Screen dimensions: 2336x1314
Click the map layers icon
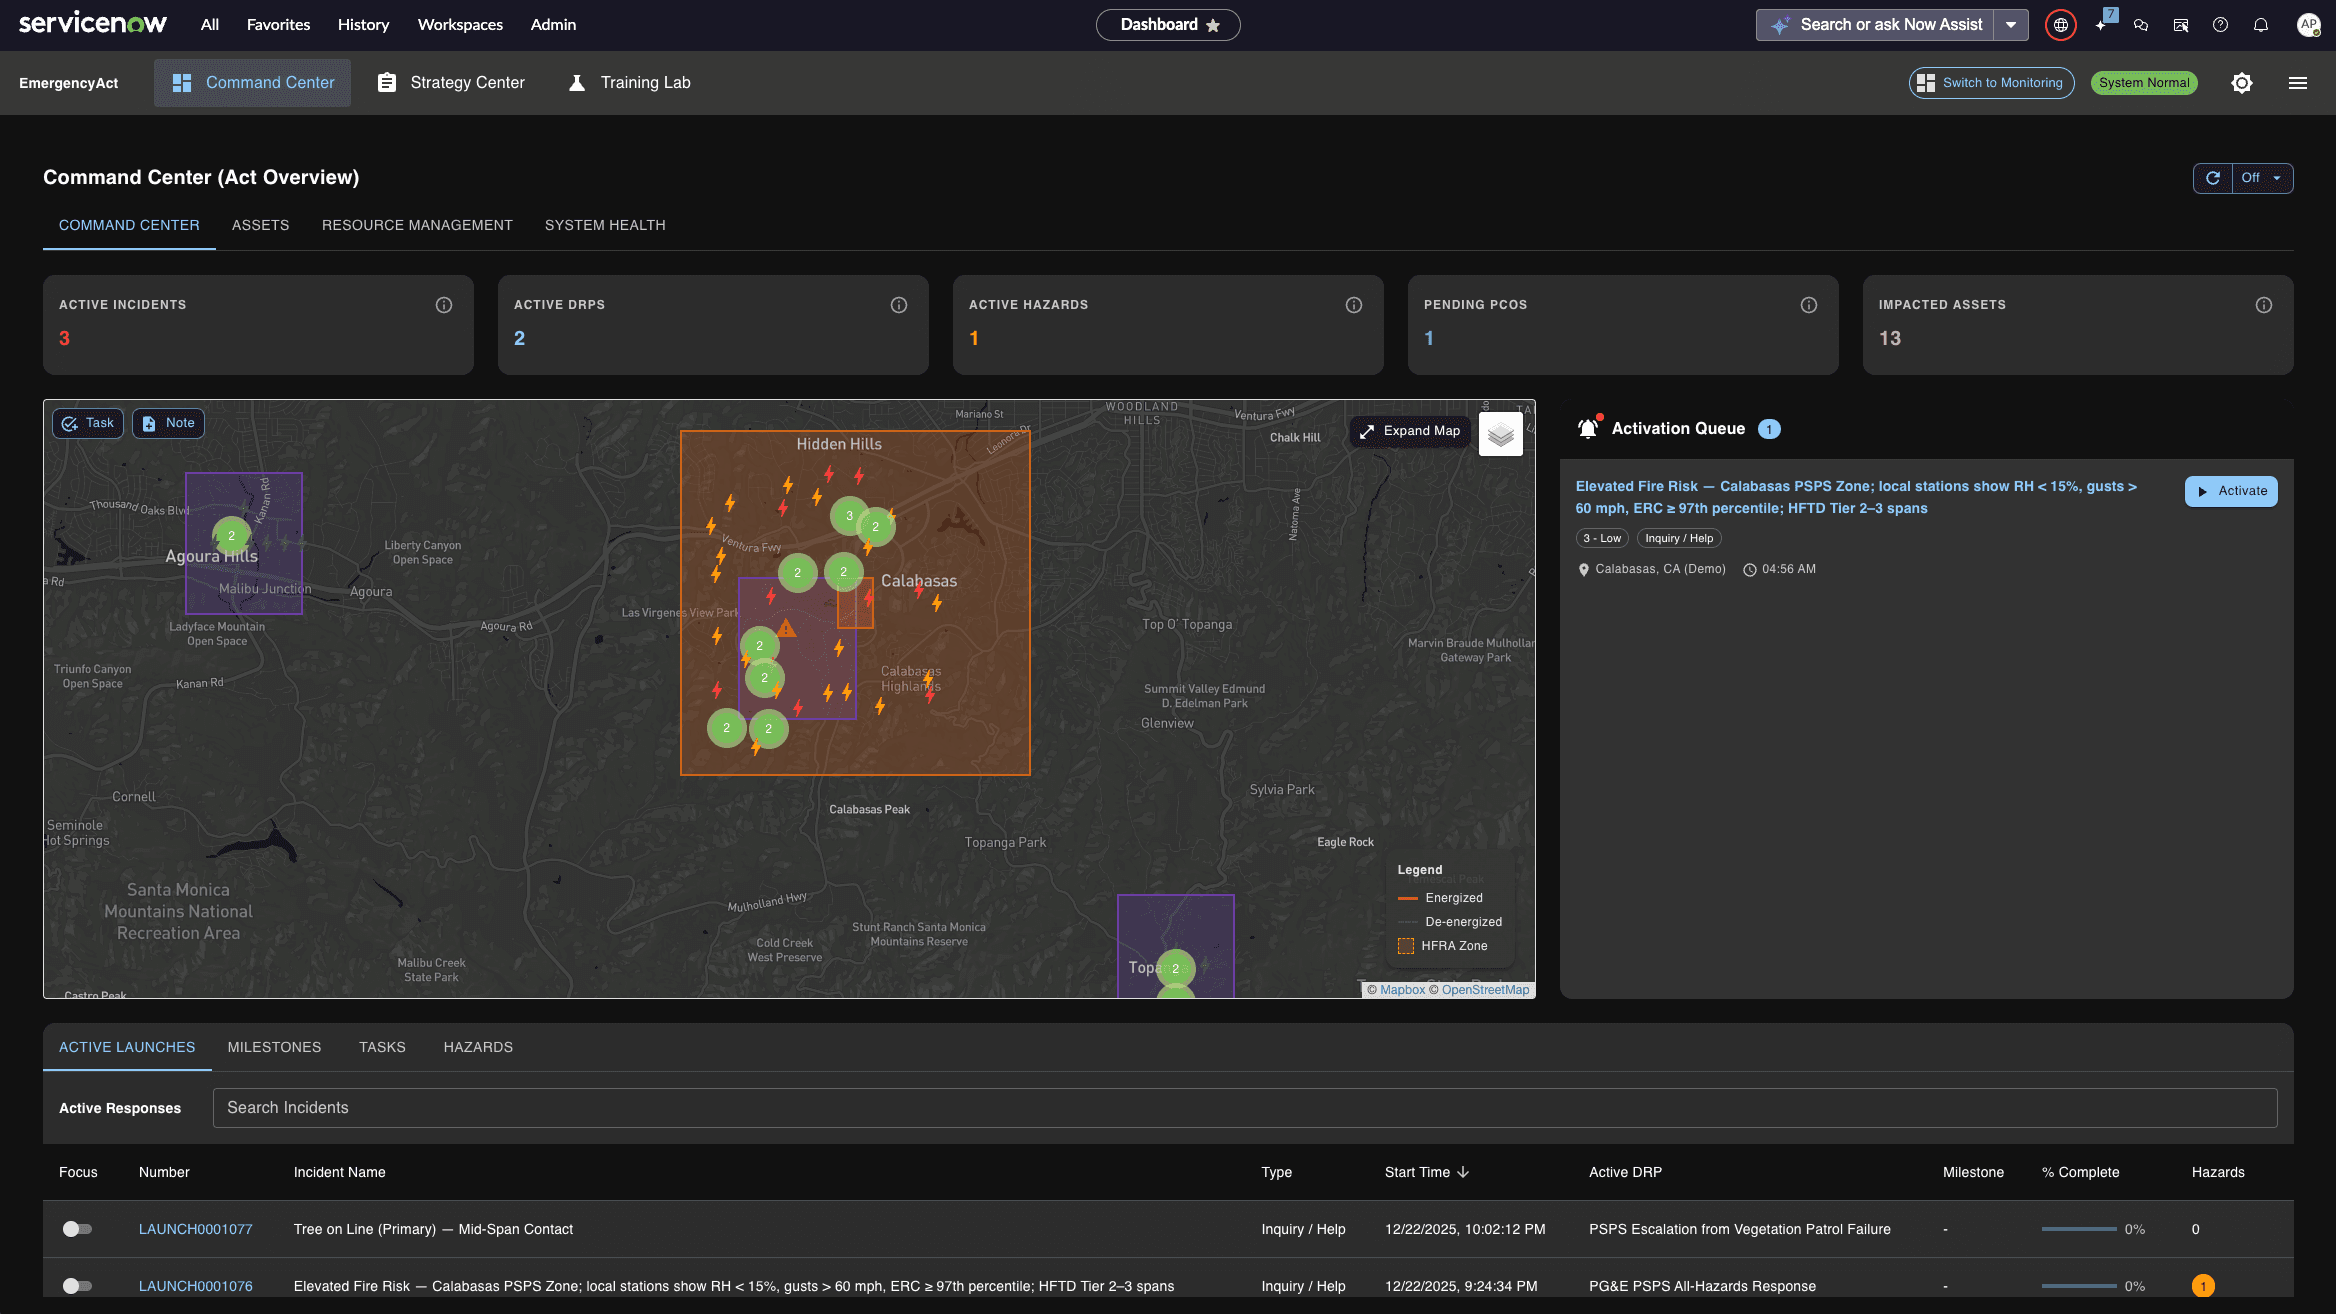click(x=1500, y=434)
